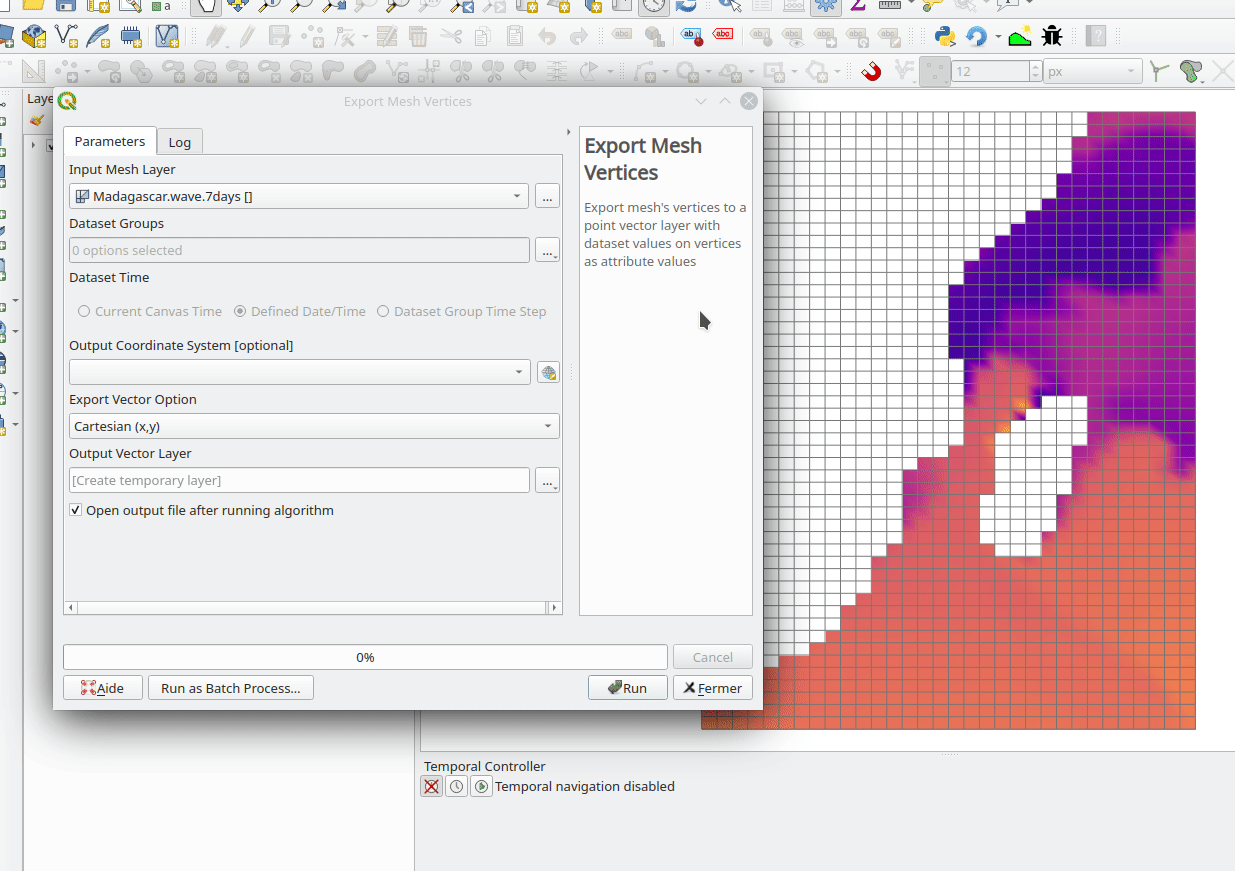Click the black bug debug icon
Image resolution: width=1235 pixels, height=871 pixels.
click(1052, 37)
